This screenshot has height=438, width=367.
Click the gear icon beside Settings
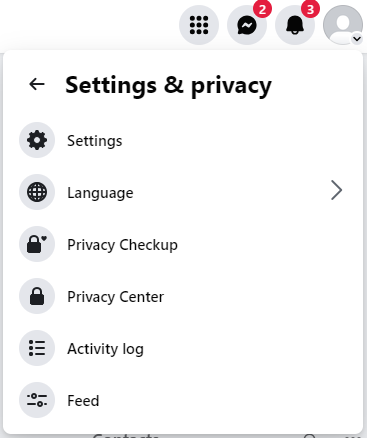[x=37, y=140]
